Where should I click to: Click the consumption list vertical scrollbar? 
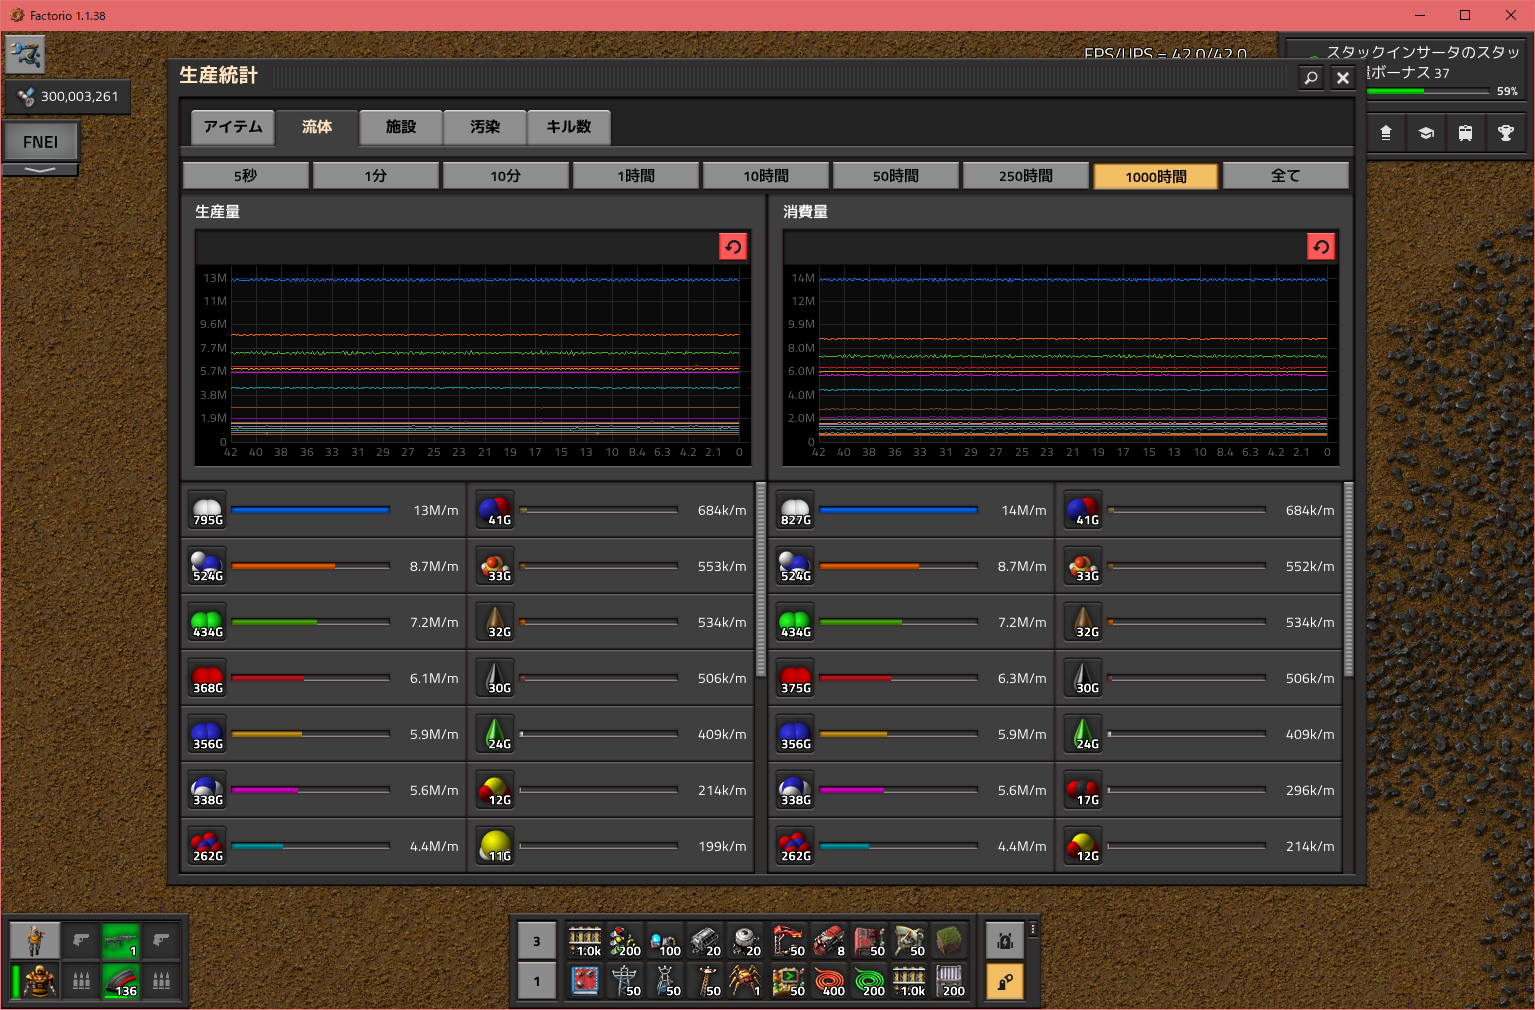(x=1349, y=579)
